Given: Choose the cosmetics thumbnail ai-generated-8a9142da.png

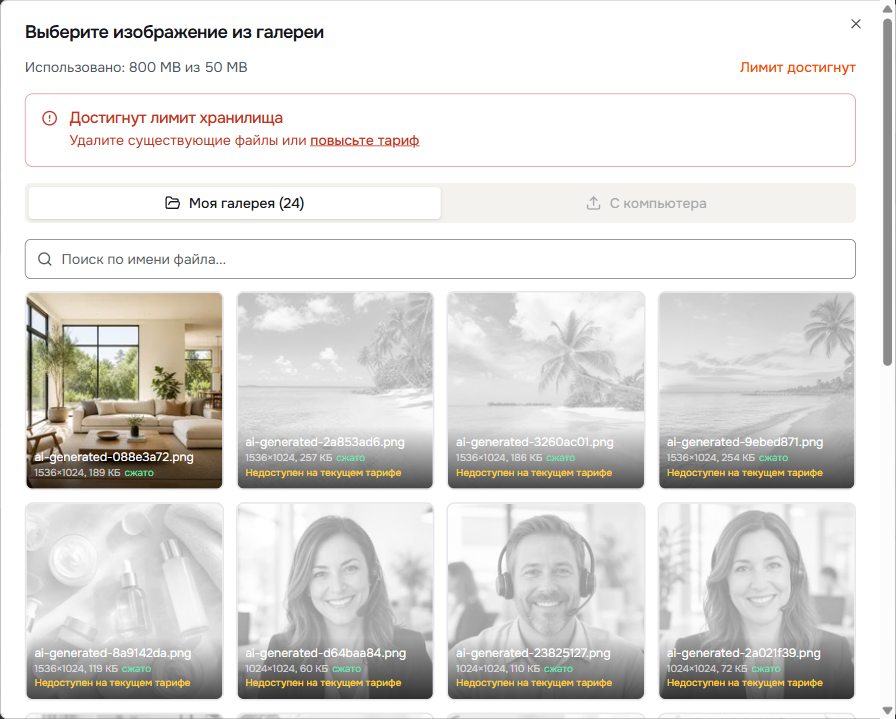Looking at the screenshot, I should coord(124,601).
